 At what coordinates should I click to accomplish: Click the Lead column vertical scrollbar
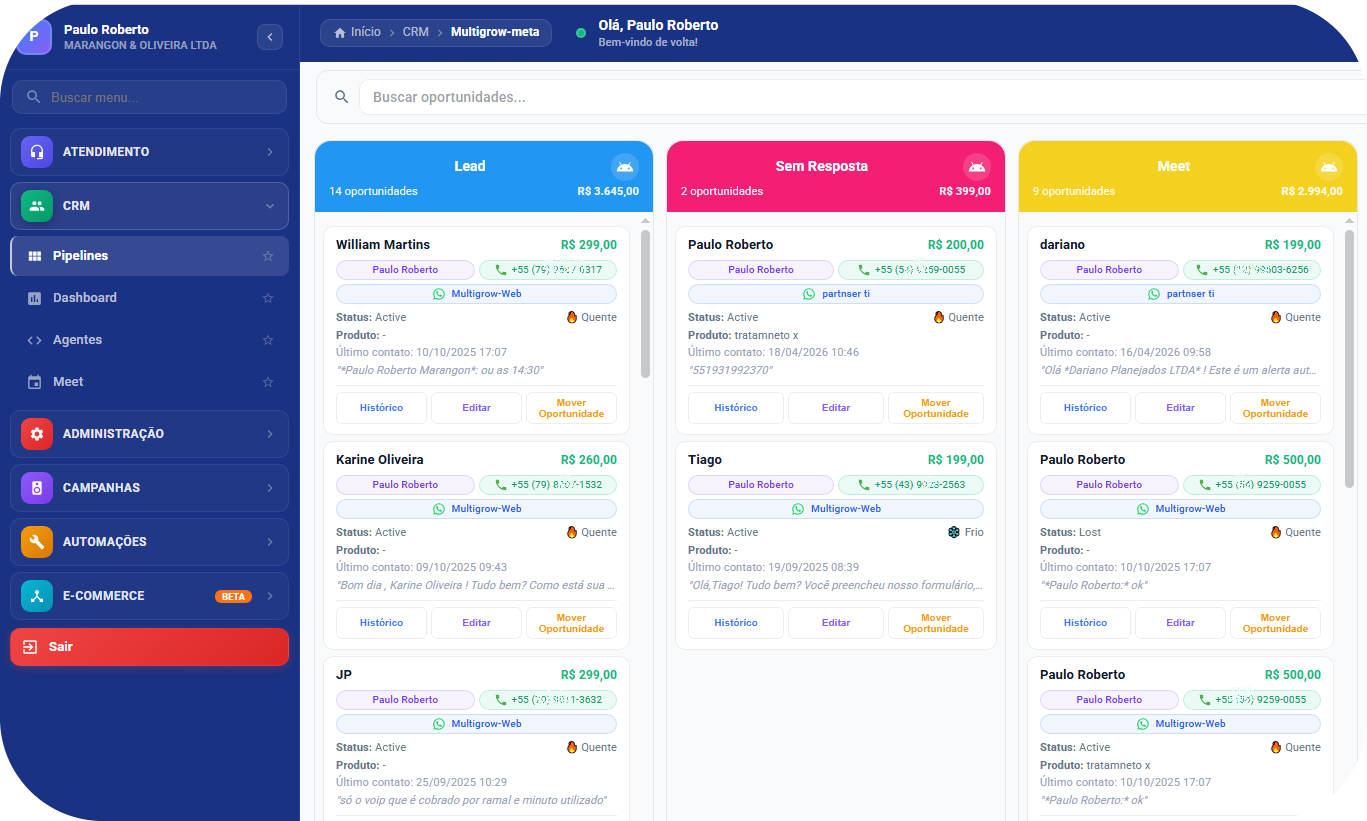point(645,300)
